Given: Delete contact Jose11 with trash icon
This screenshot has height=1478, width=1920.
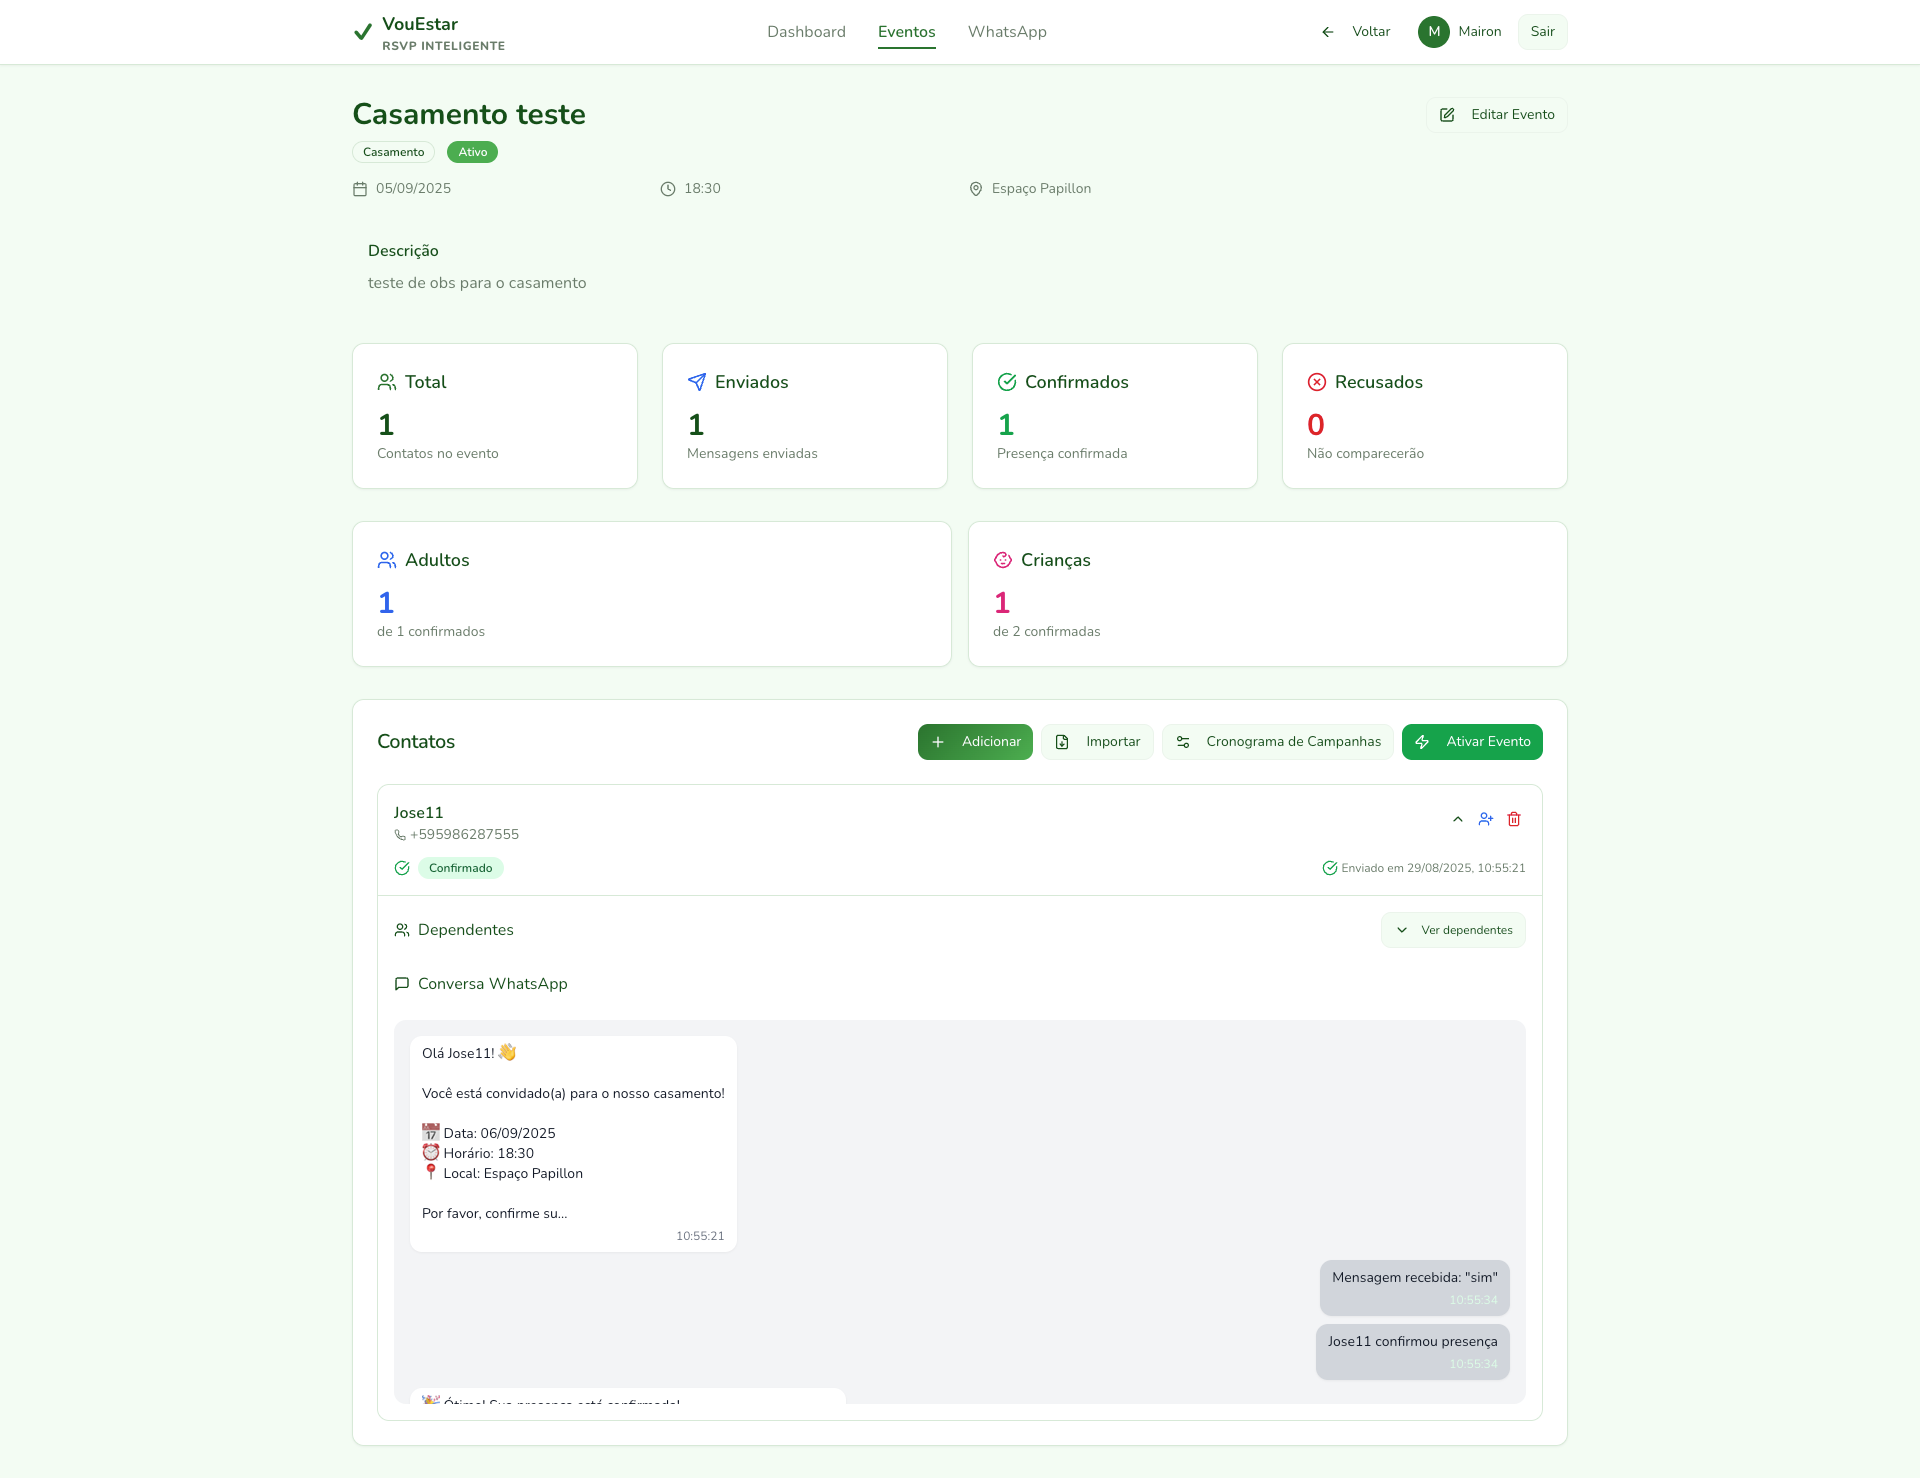Looking at the screenshot, I should coord(1514,819).
